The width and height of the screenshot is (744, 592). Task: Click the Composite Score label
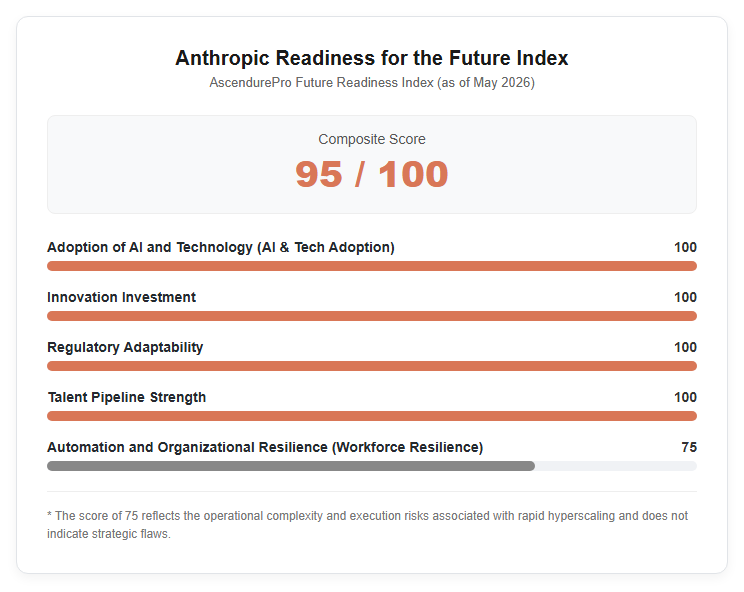coord(372,139)
